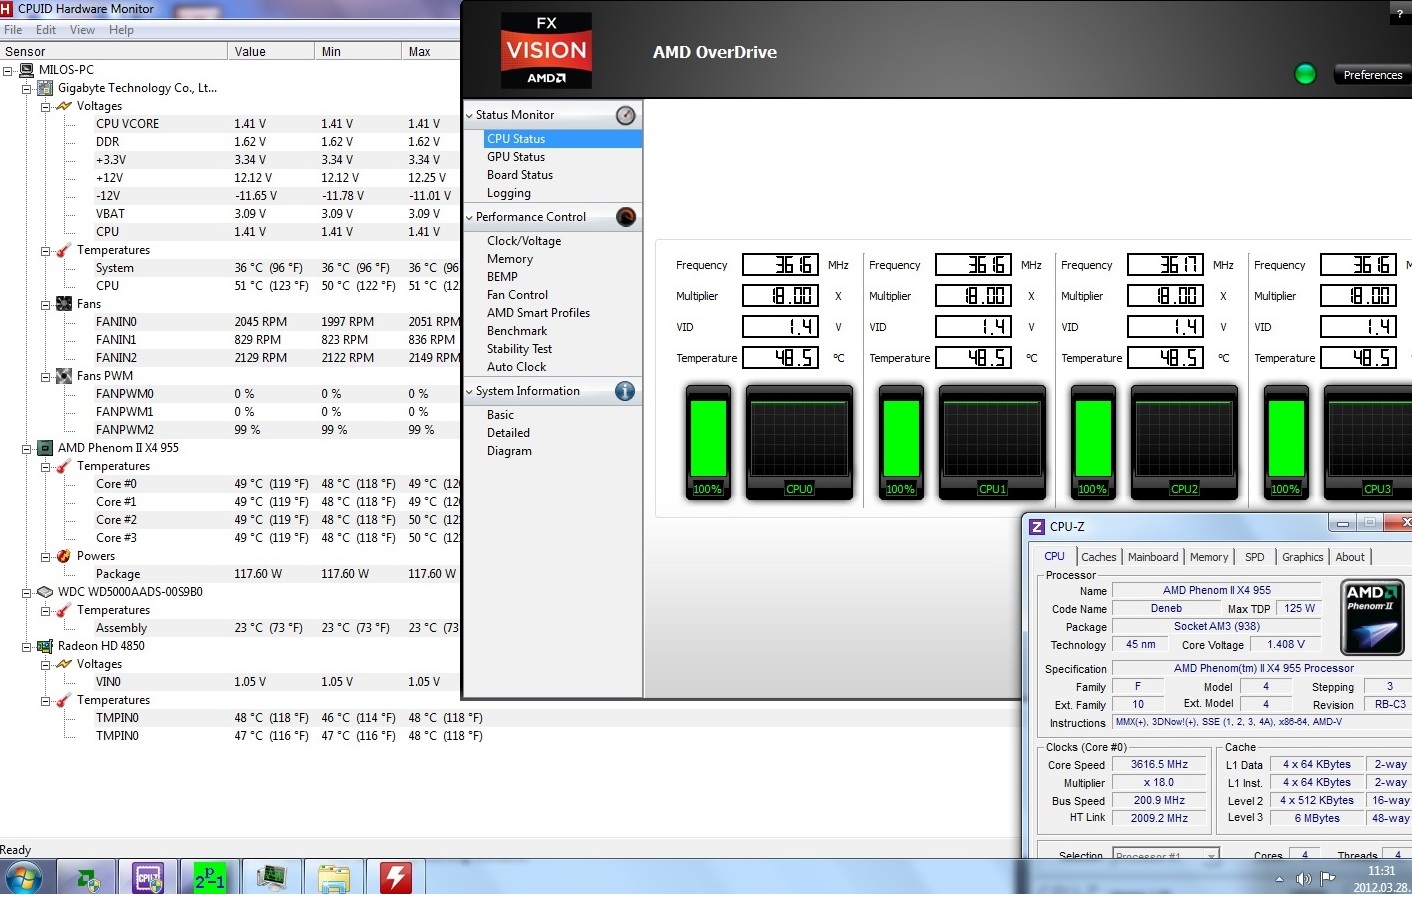Open the Clock/Voltage page
The width and height of the screenshot is (1412, 897).
point(524,241)
